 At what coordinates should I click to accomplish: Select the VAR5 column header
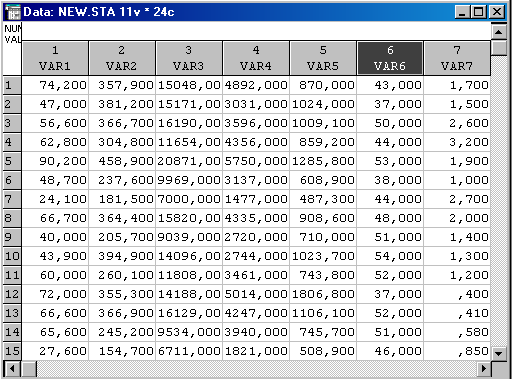323,58
